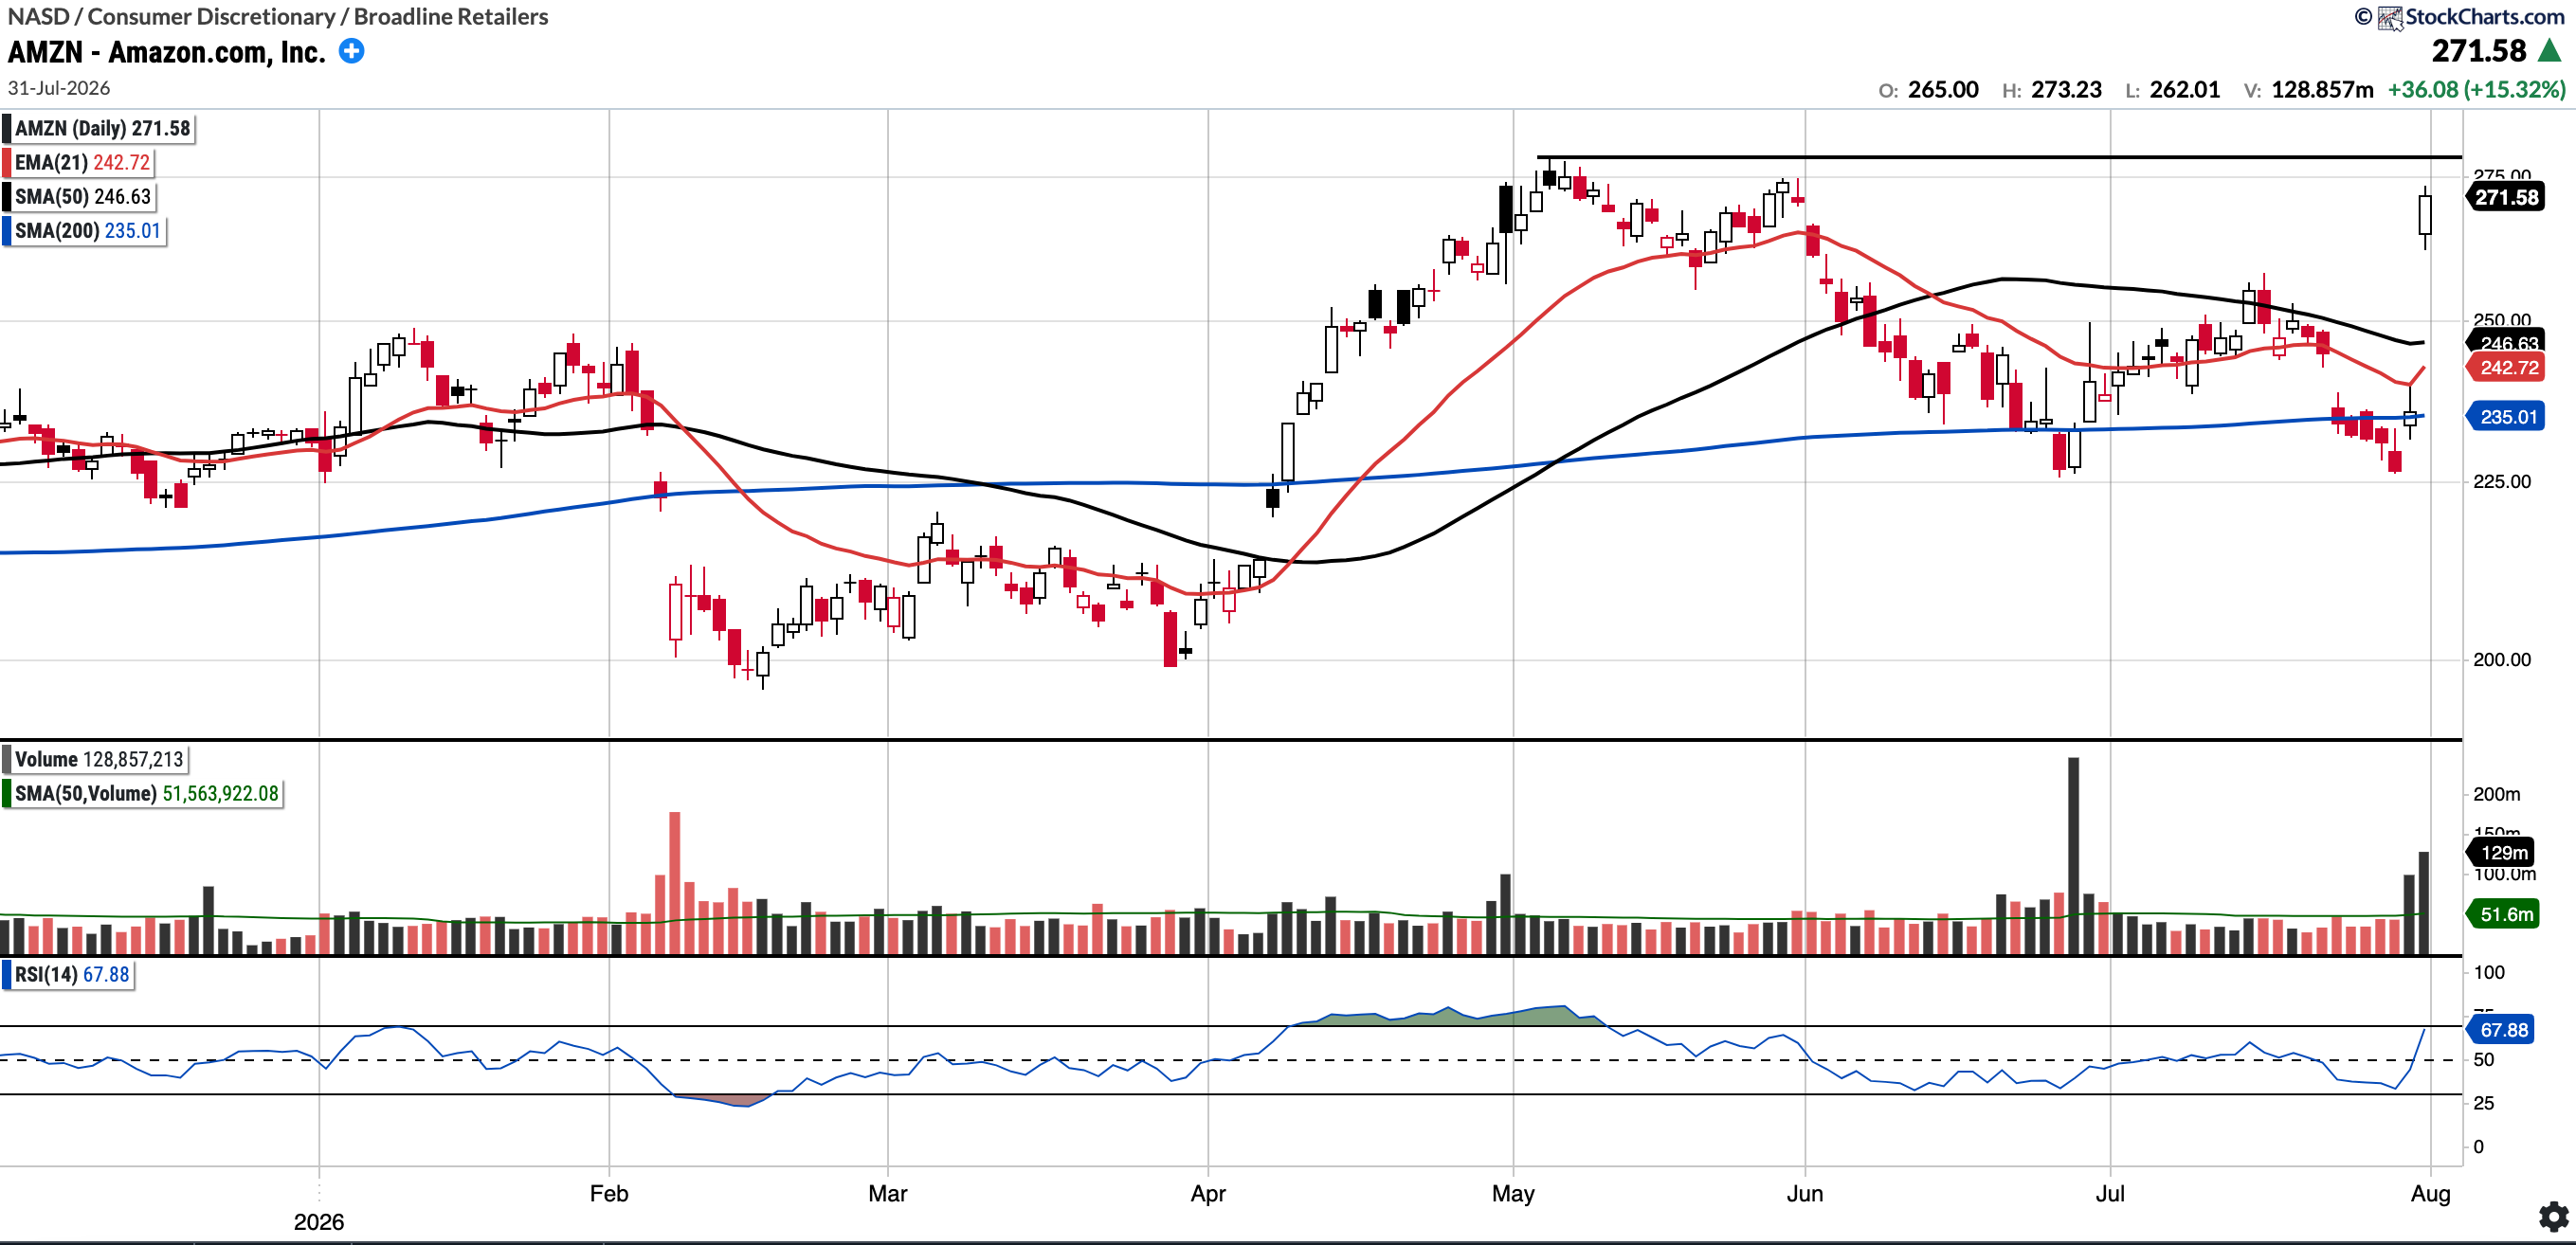Click the "200.00" price axis label
The height and width of the screenshot is (1245, 2576).
point(2502,659)
